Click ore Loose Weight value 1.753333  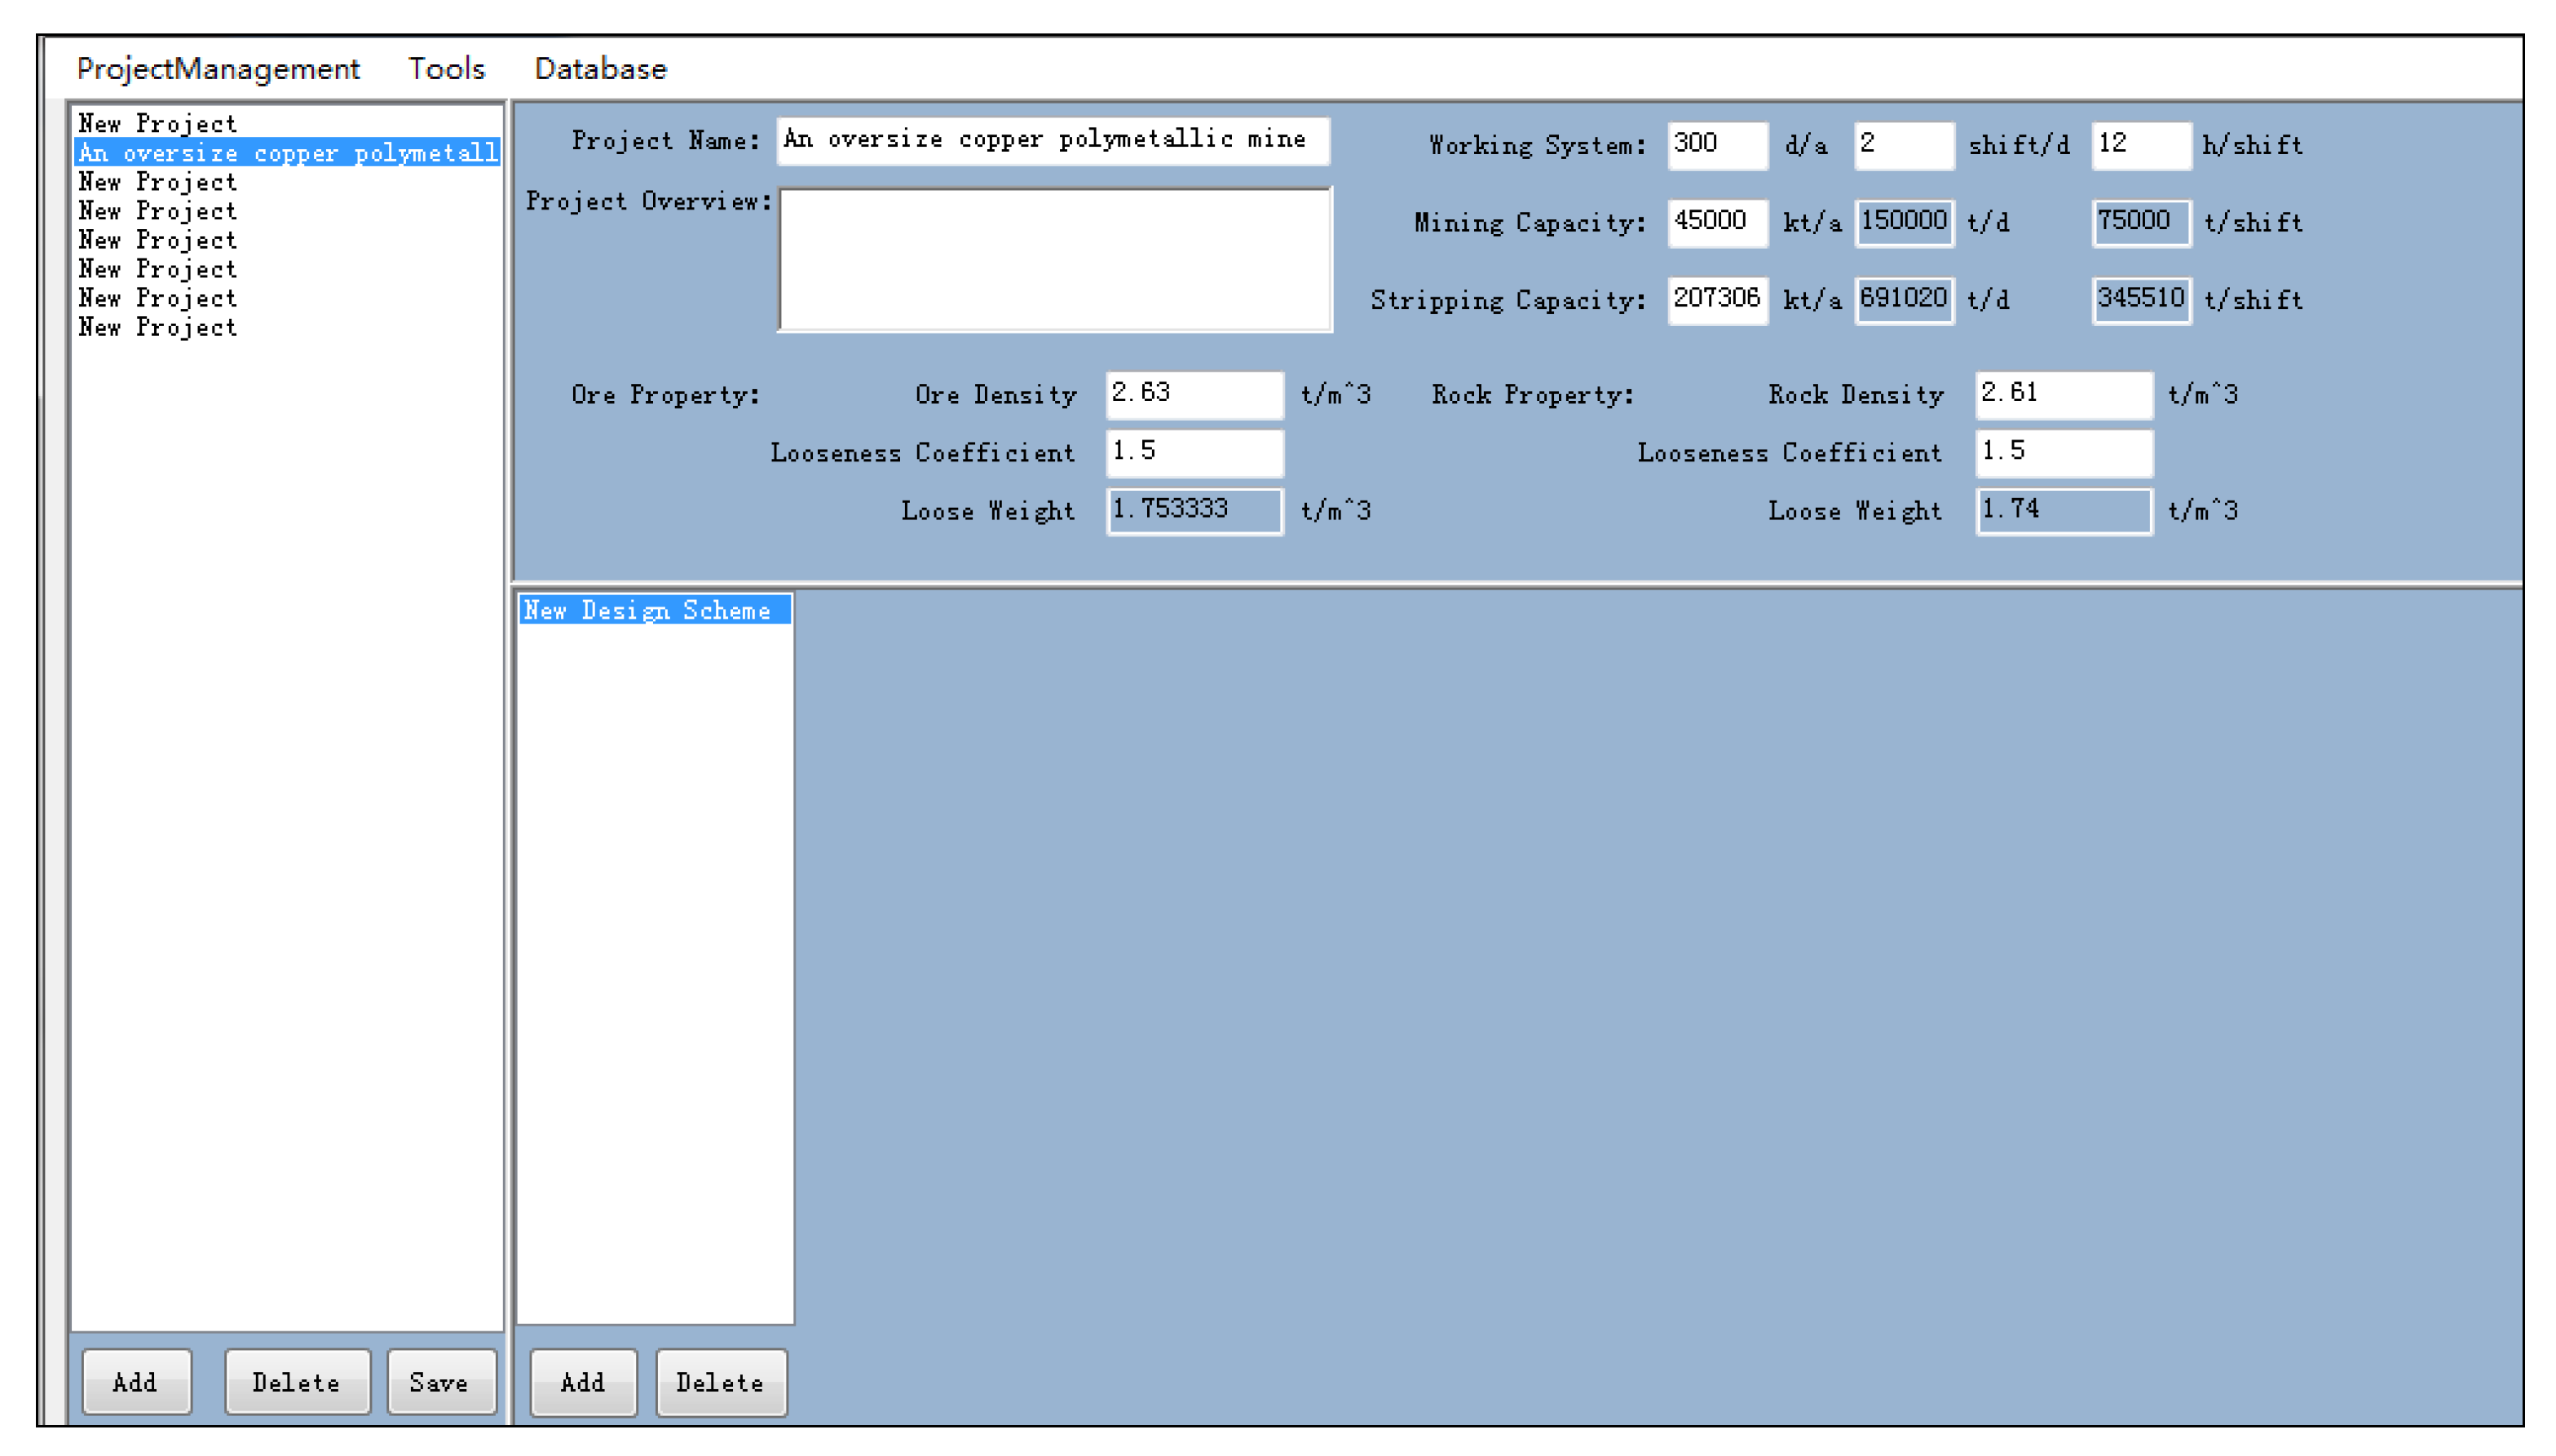coord(1194,511)
